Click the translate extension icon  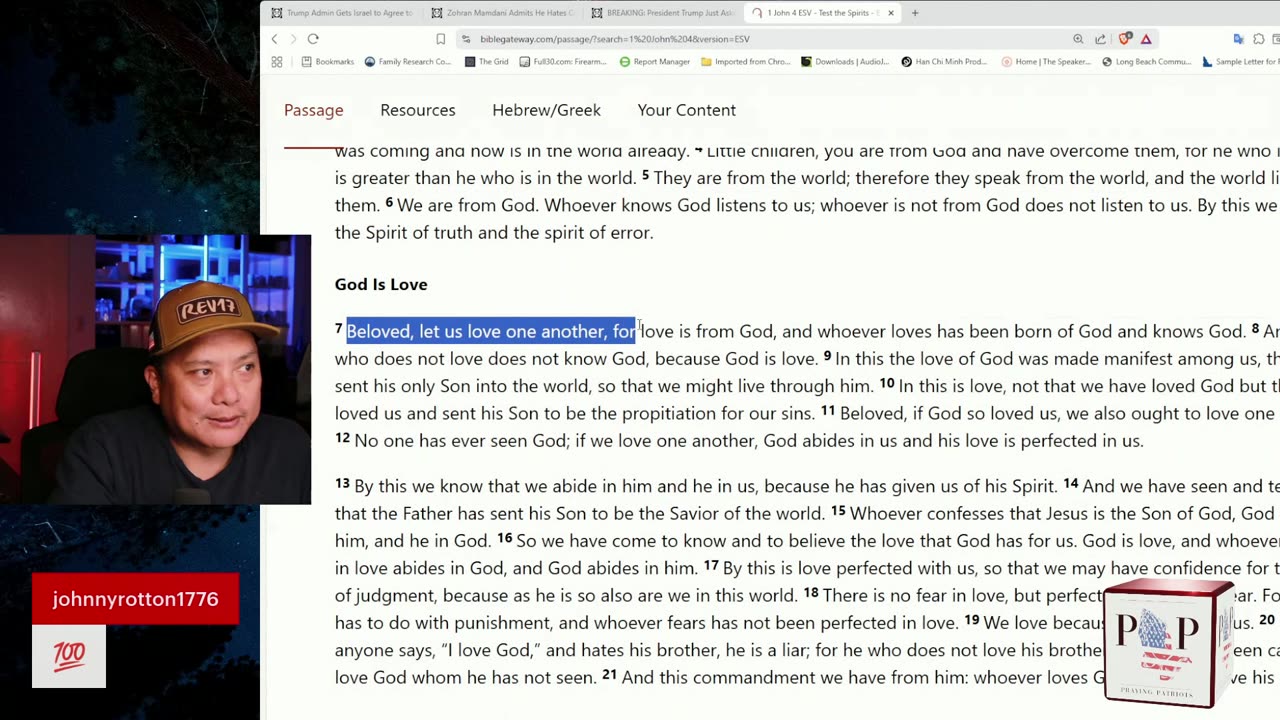[1238, 39]
